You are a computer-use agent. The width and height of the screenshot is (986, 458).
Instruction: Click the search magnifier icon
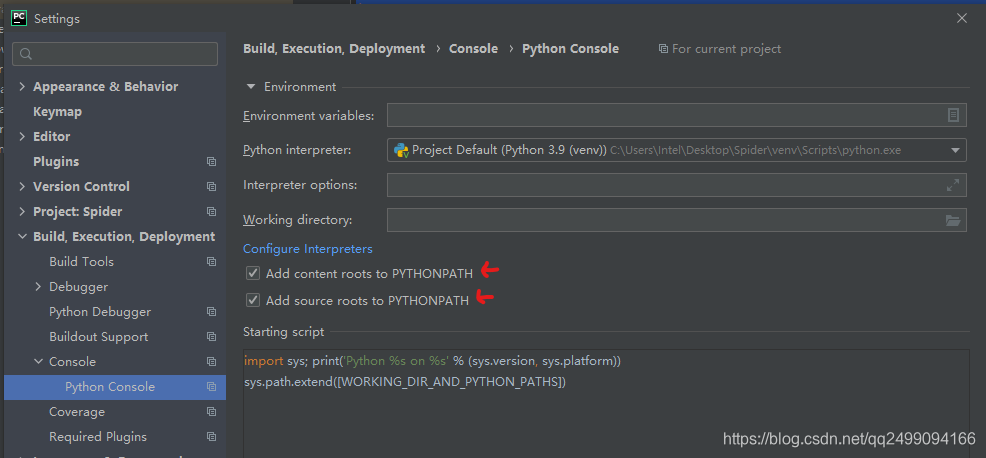point(26,54)
